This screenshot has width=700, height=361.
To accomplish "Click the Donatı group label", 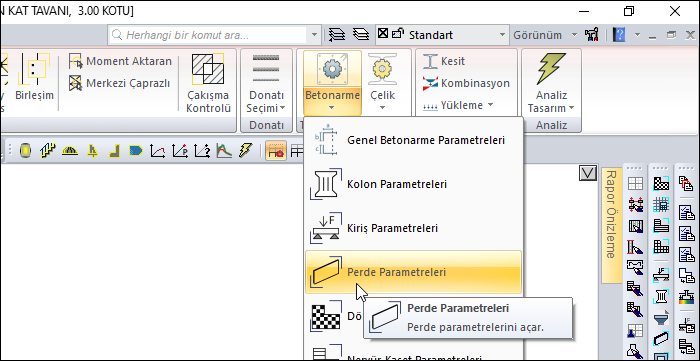I will tap(266, 125).
